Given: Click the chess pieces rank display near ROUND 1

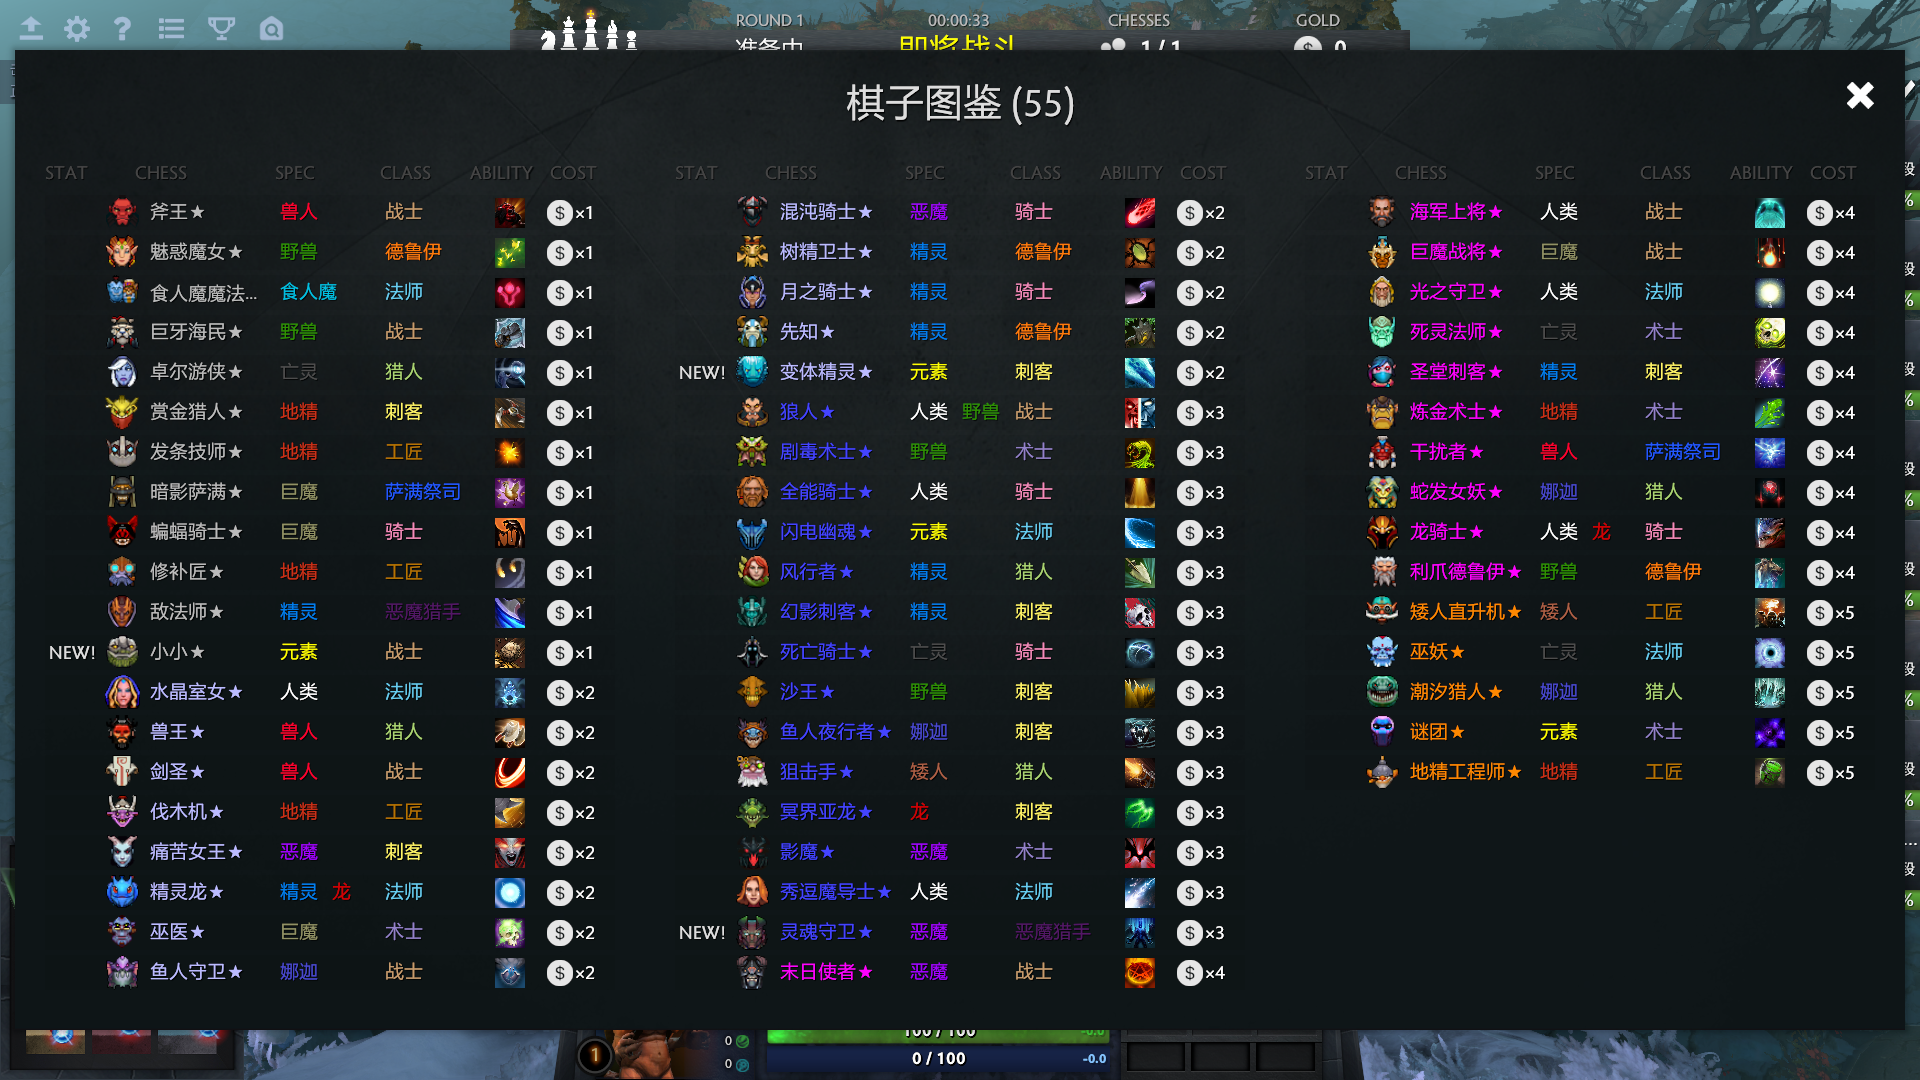Looking at the screenshot, I should pyautogui.click(x=590, y=33).
